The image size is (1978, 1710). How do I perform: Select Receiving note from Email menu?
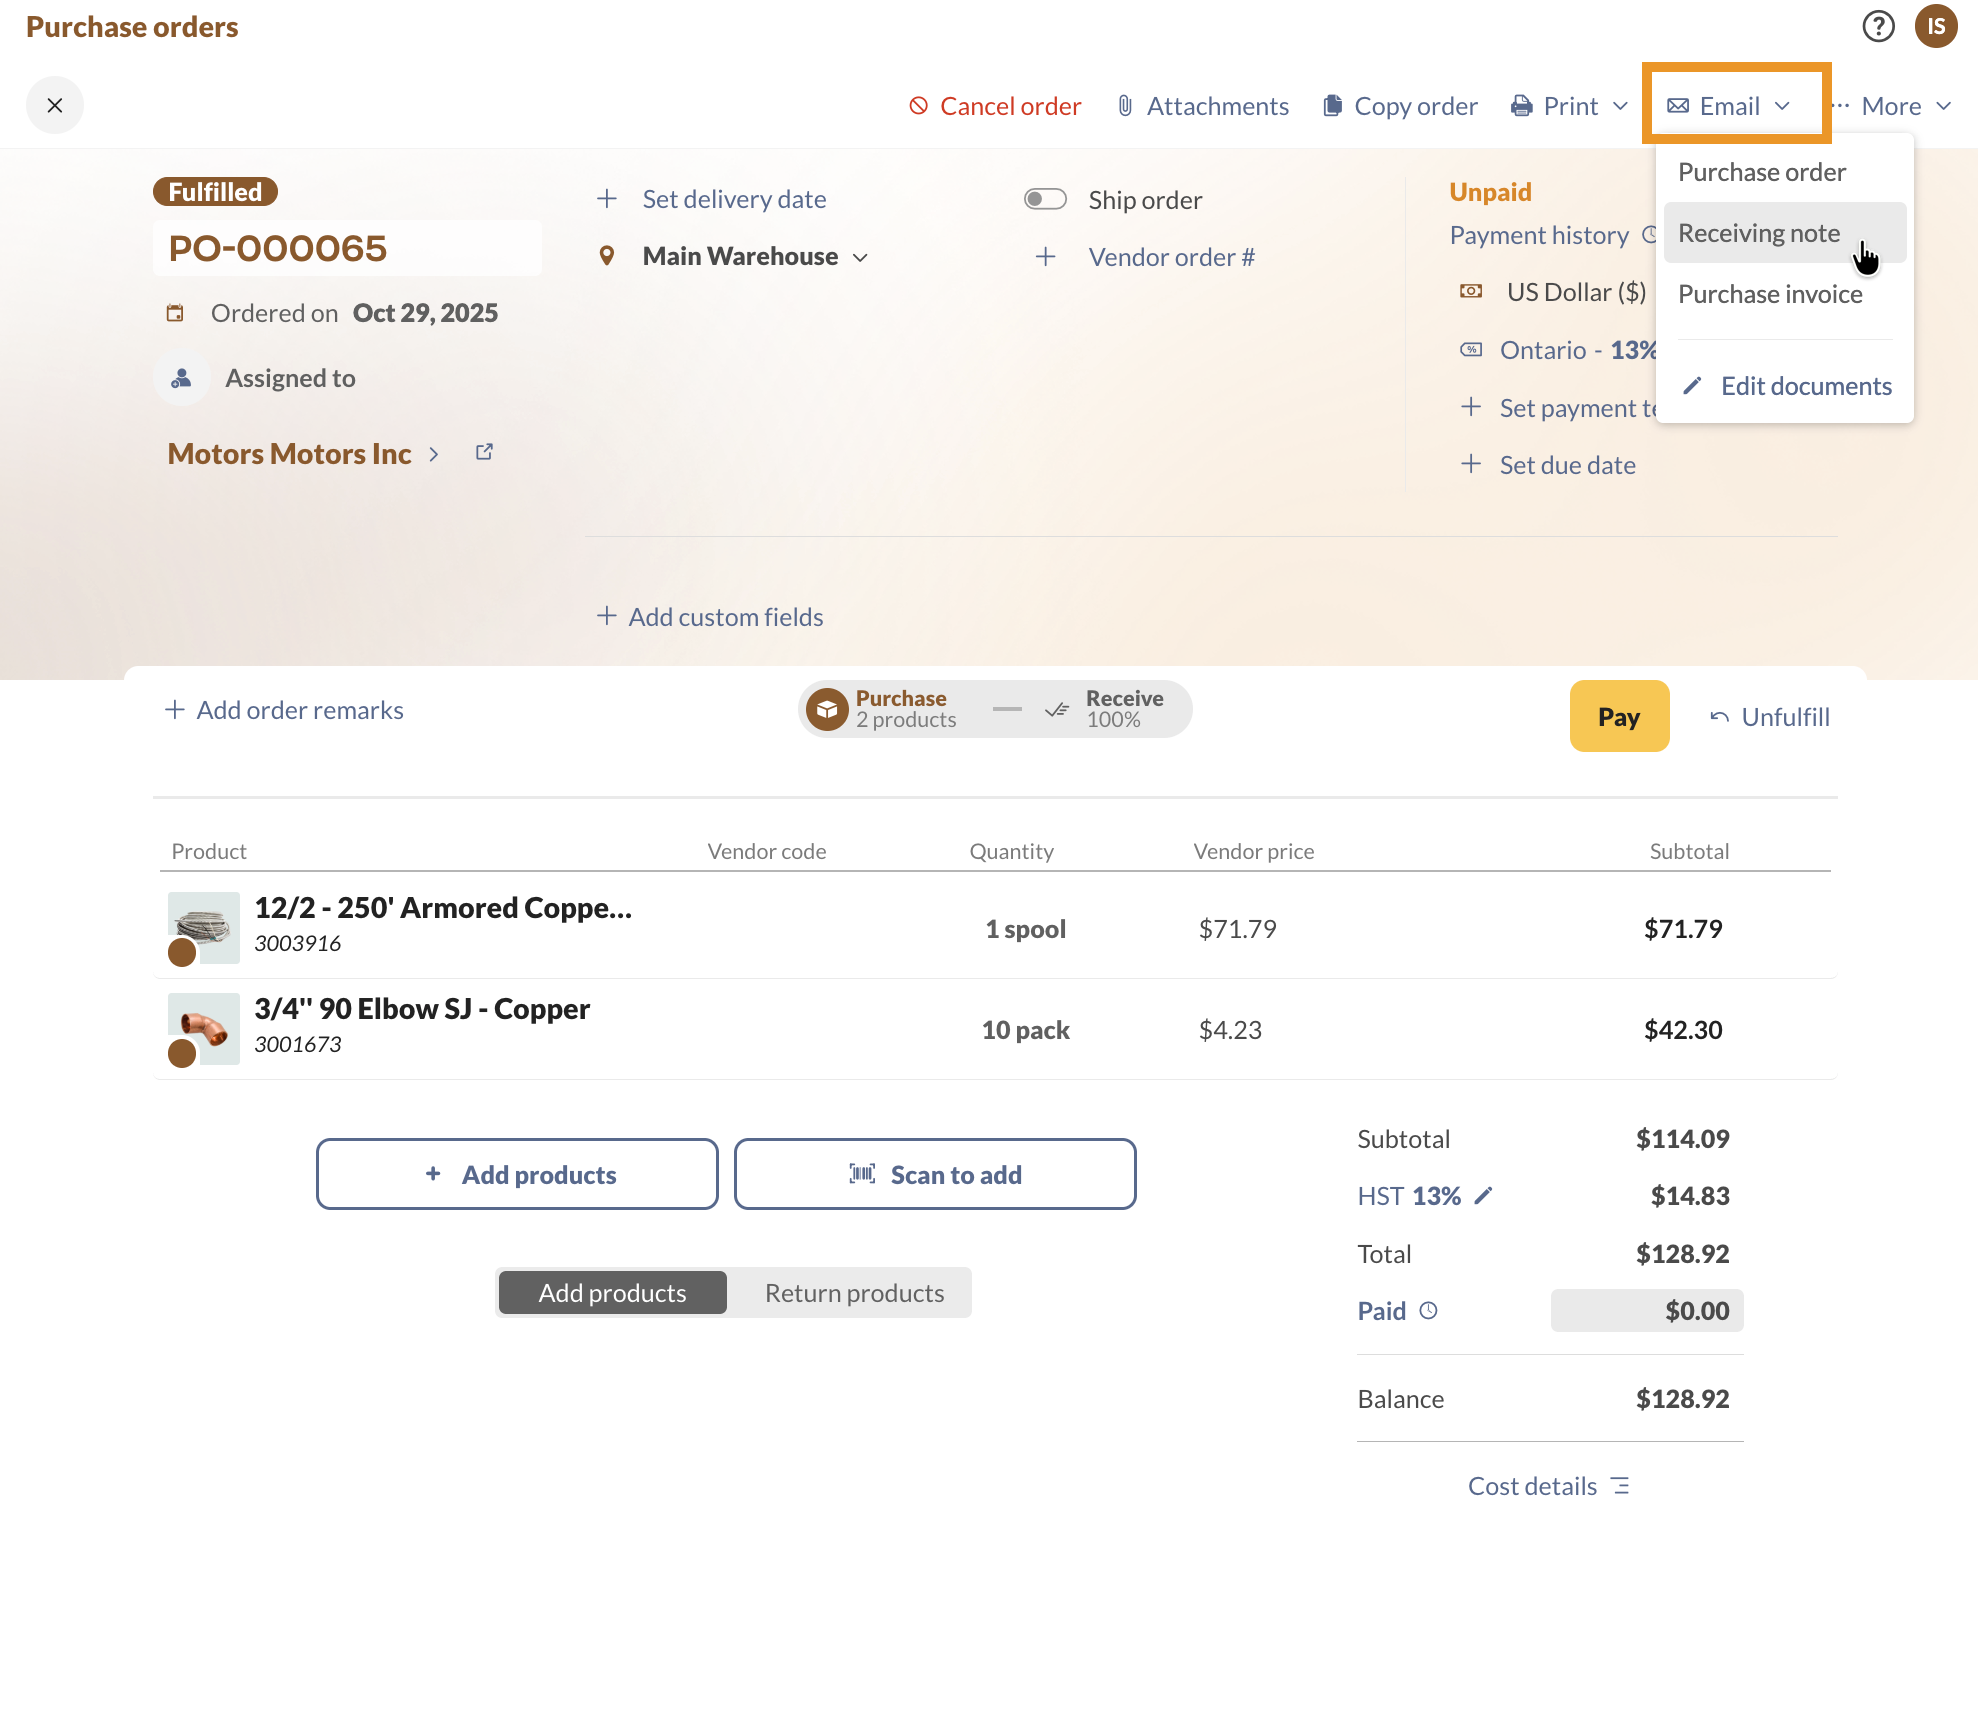[x=1759, y=233]
